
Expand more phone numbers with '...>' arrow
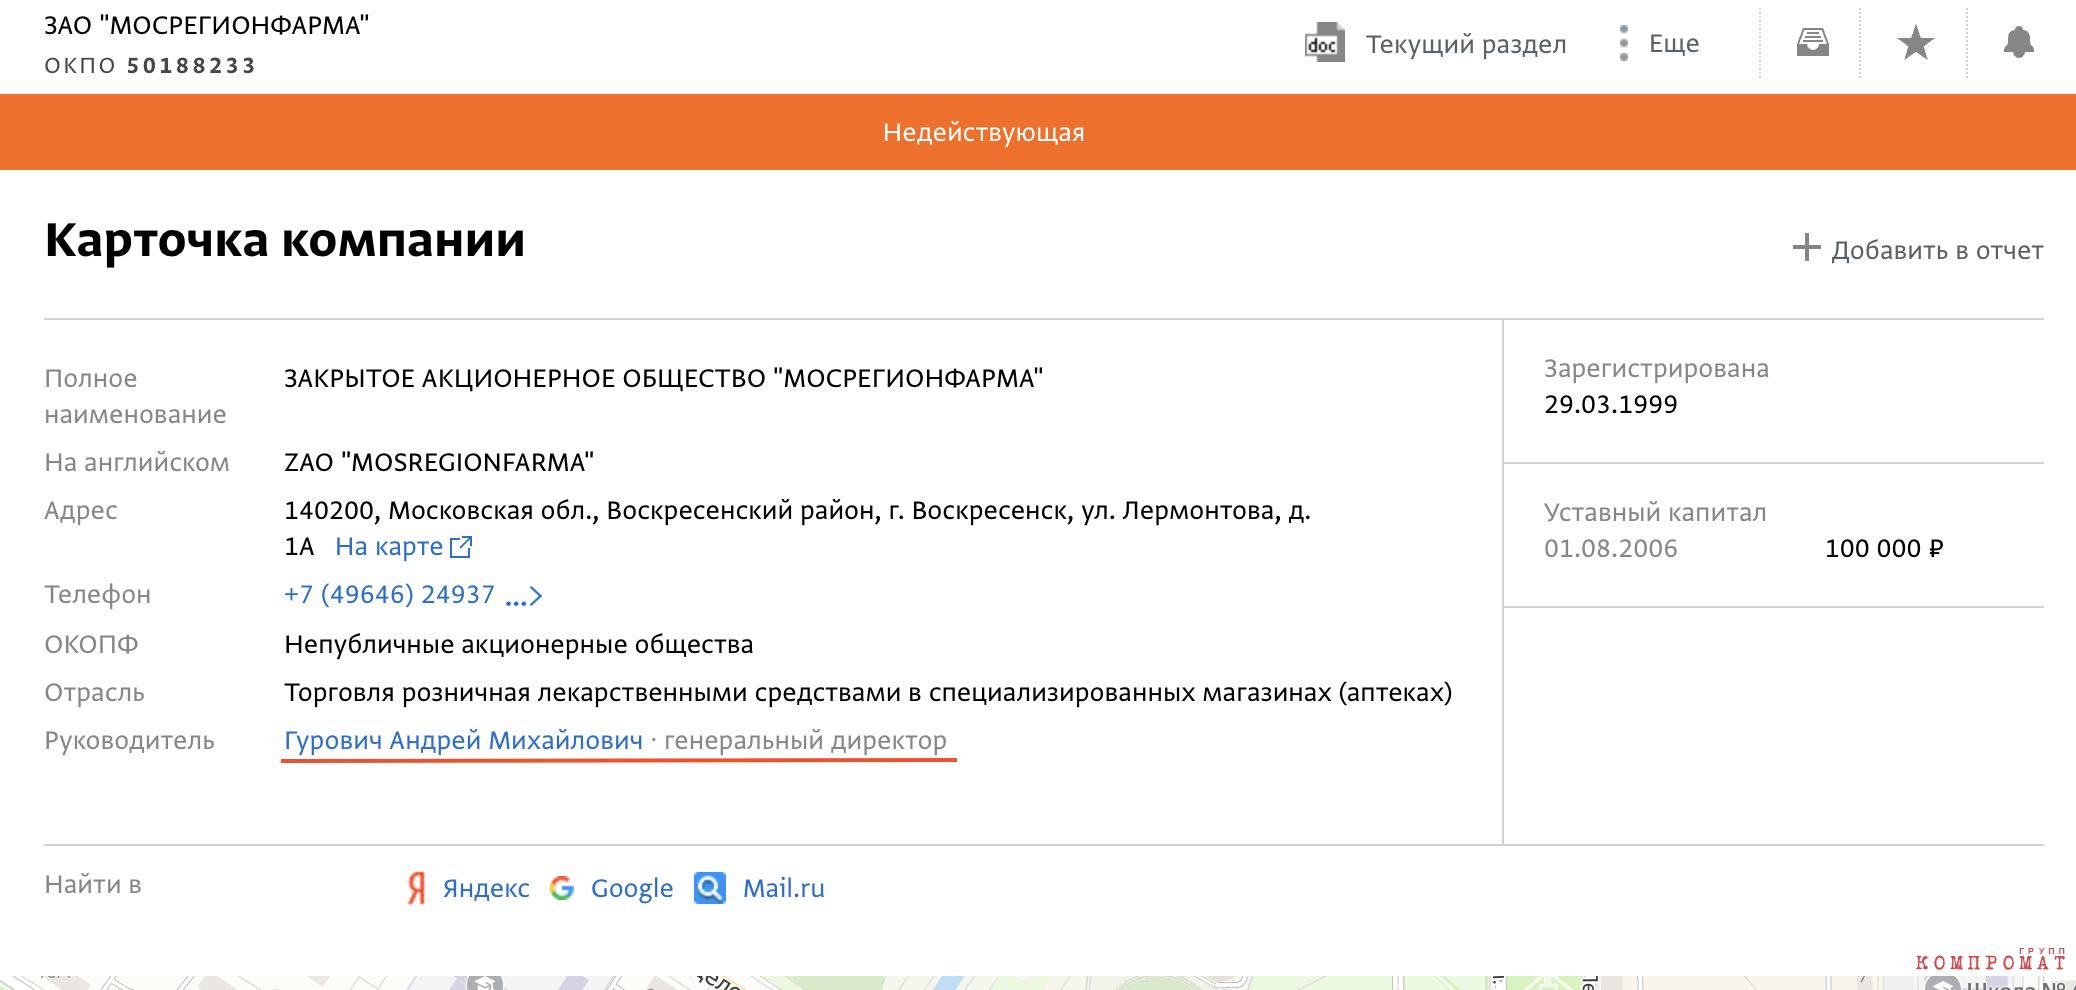[x=524, y=597]
